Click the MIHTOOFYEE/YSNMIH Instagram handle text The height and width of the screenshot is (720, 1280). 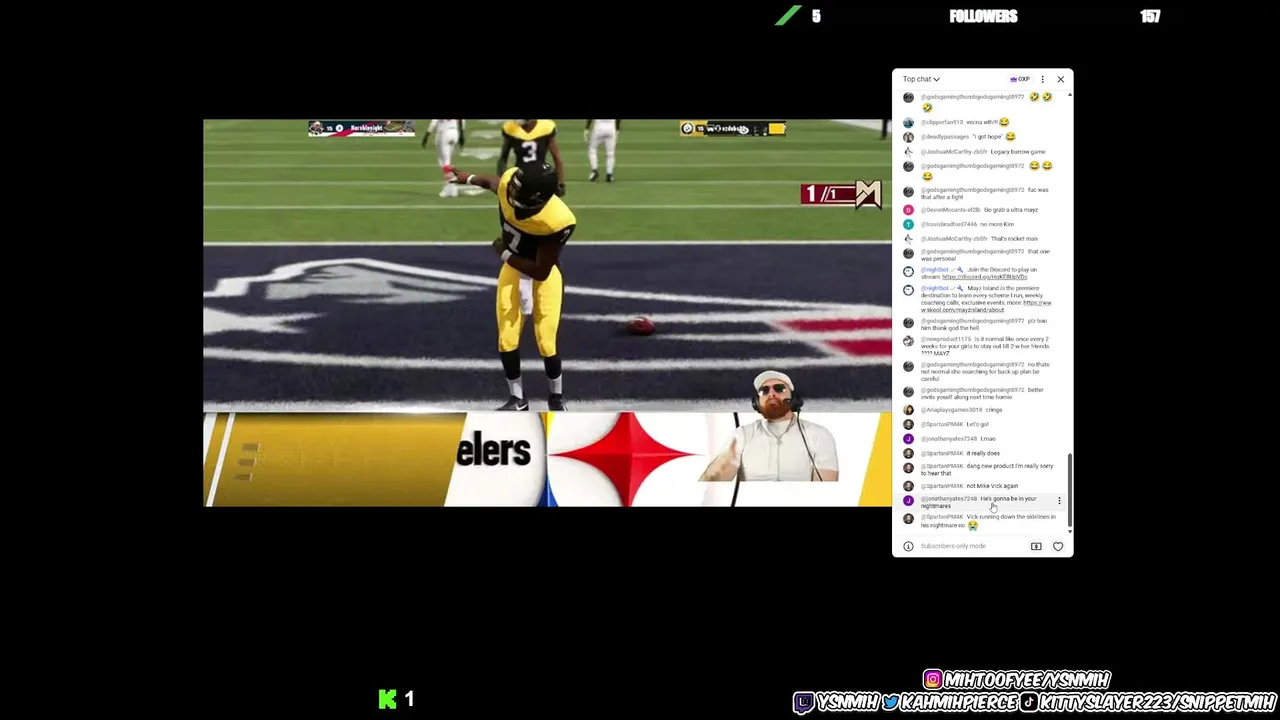pyautogui.click(x=1027, y=680)
